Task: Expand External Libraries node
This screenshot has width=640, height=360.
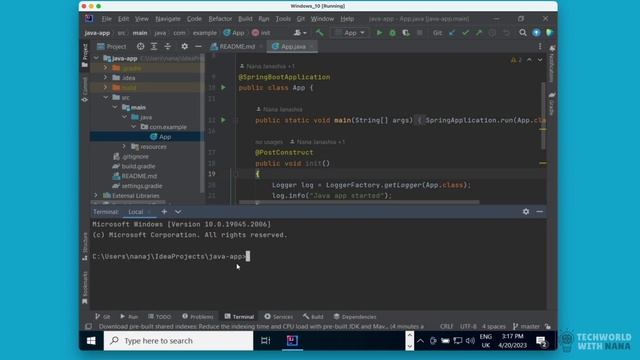Action: 96,196
